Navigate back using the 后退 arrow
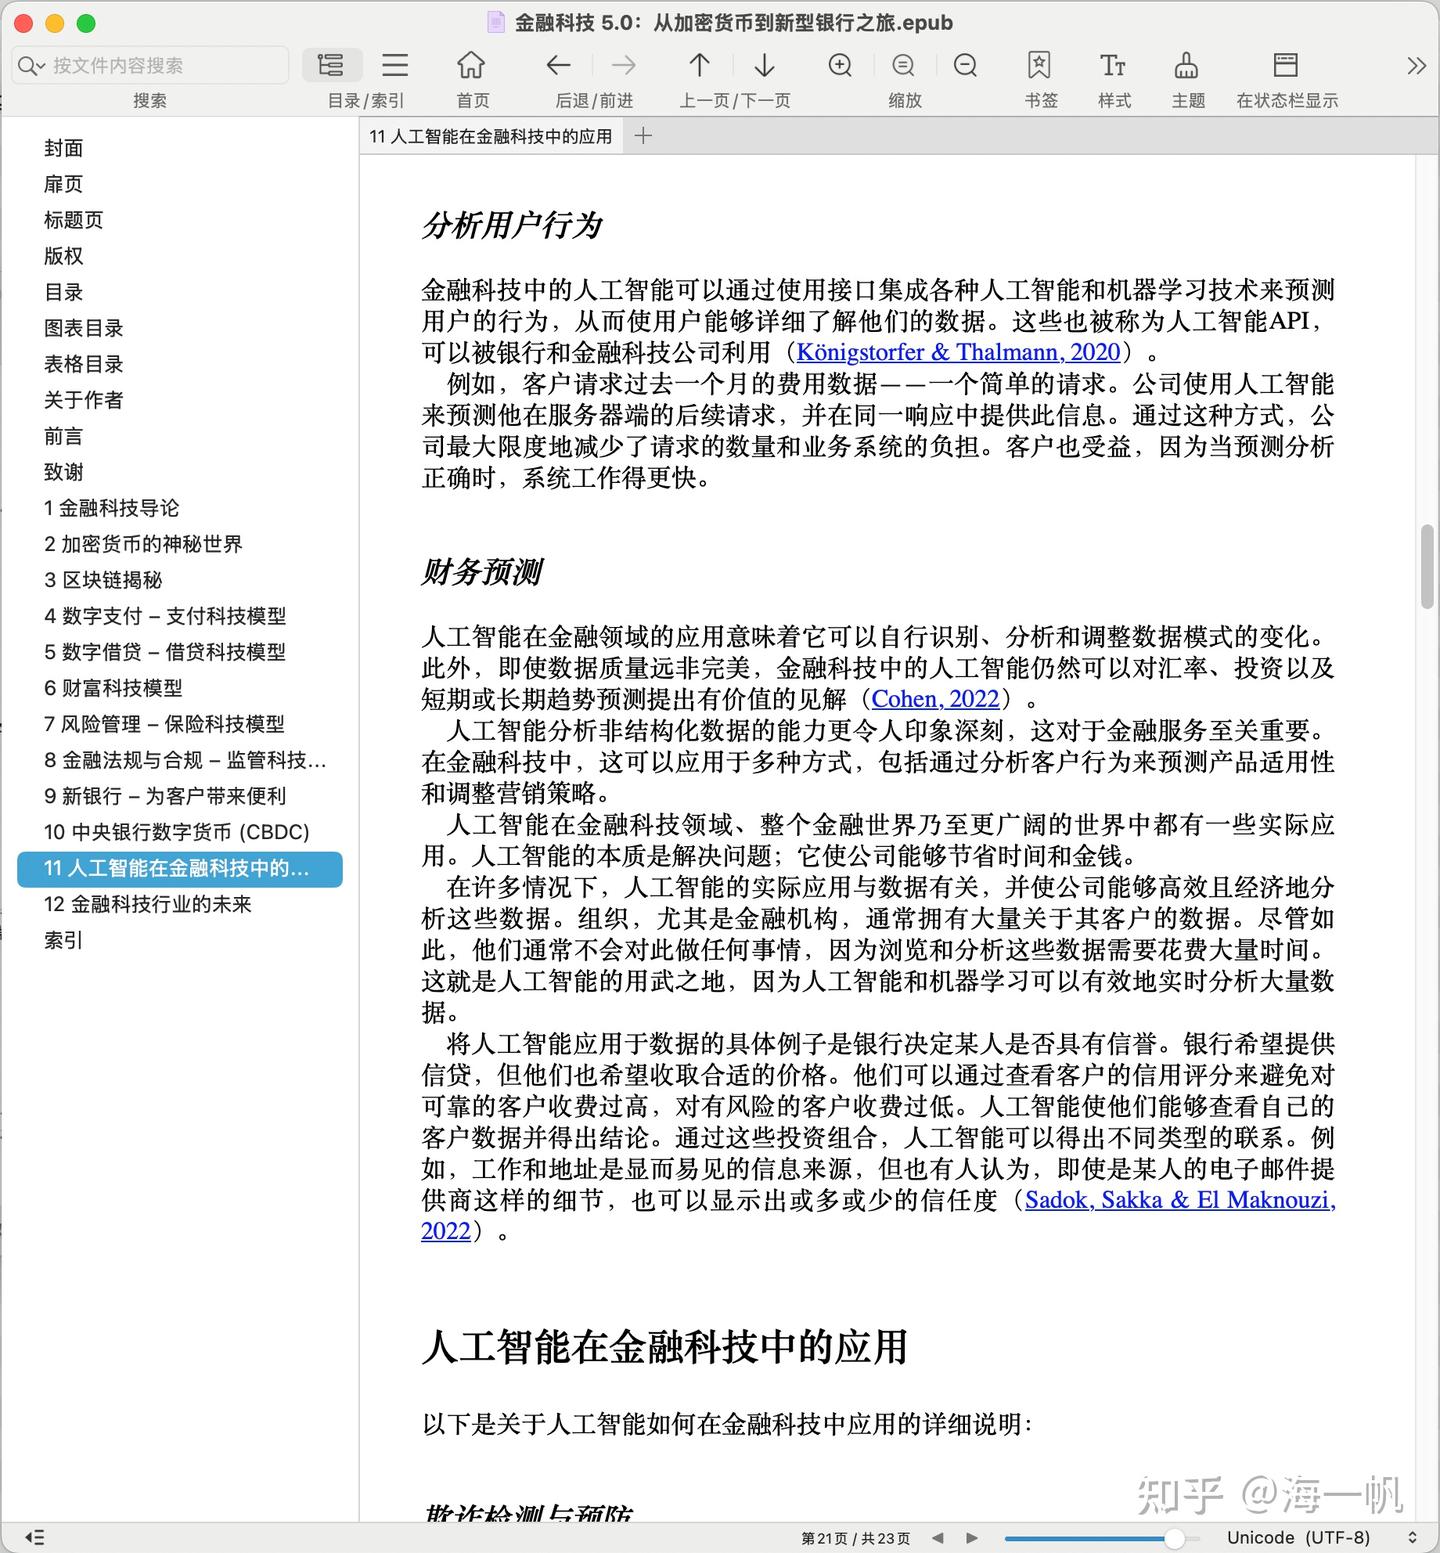The image size is (1440, 1553). [558, 64]
